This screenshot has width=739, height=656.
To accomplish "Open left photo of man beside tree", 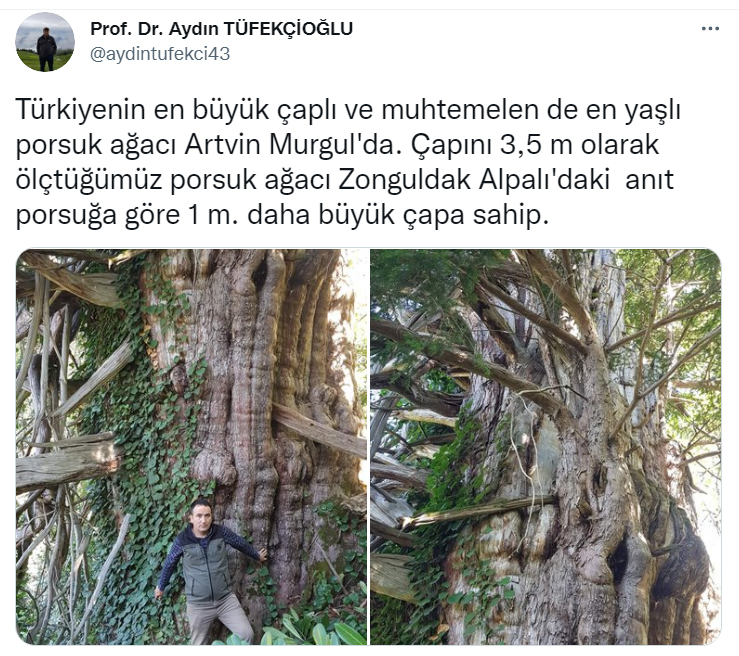I will click(x=191, y=447).
